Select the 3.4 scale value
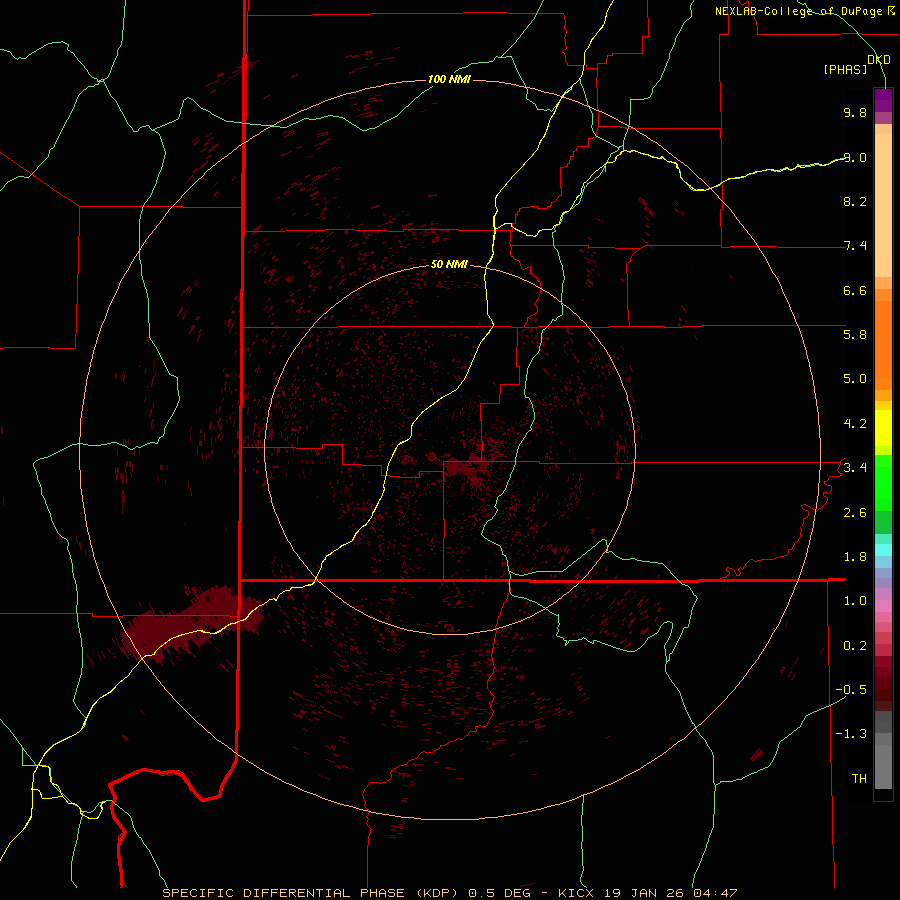Screen dimensions: 900x900 tap(855, 467)
